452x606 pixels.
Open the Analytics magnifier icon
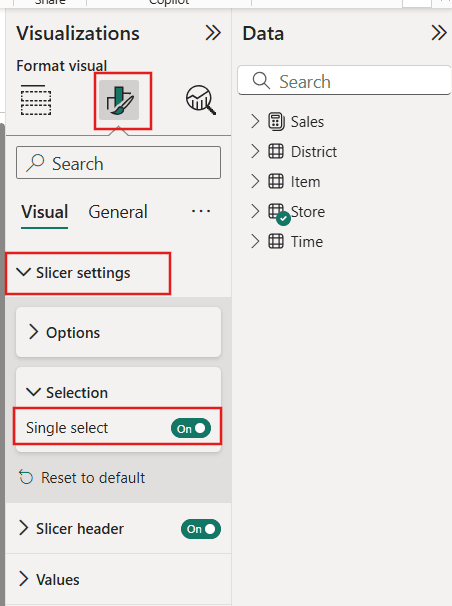pyautogui.click(x=201, y=100)
